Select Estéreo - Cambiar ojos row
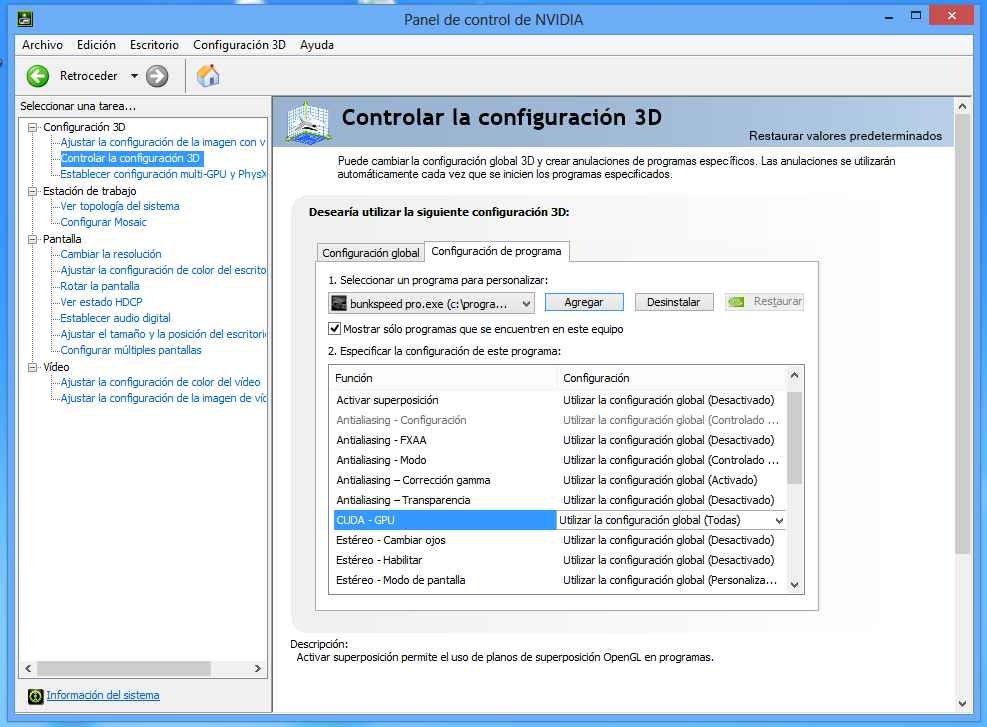 coord(558,540)
